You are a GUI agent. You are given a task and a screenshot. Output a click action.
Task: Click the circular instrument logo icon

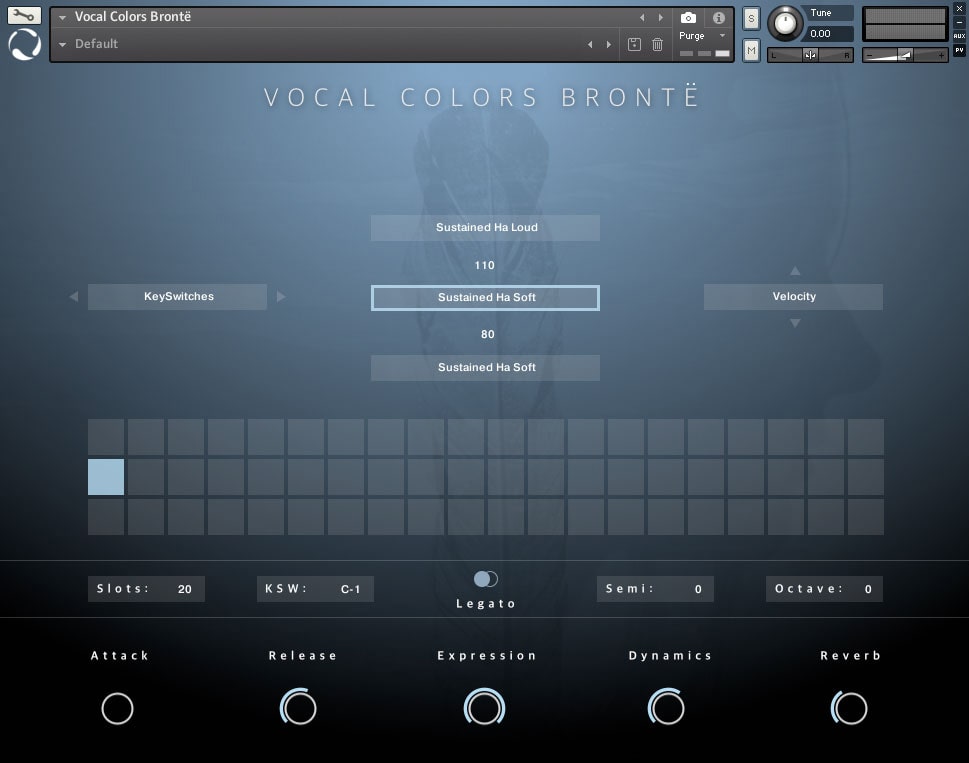(25, 44)
